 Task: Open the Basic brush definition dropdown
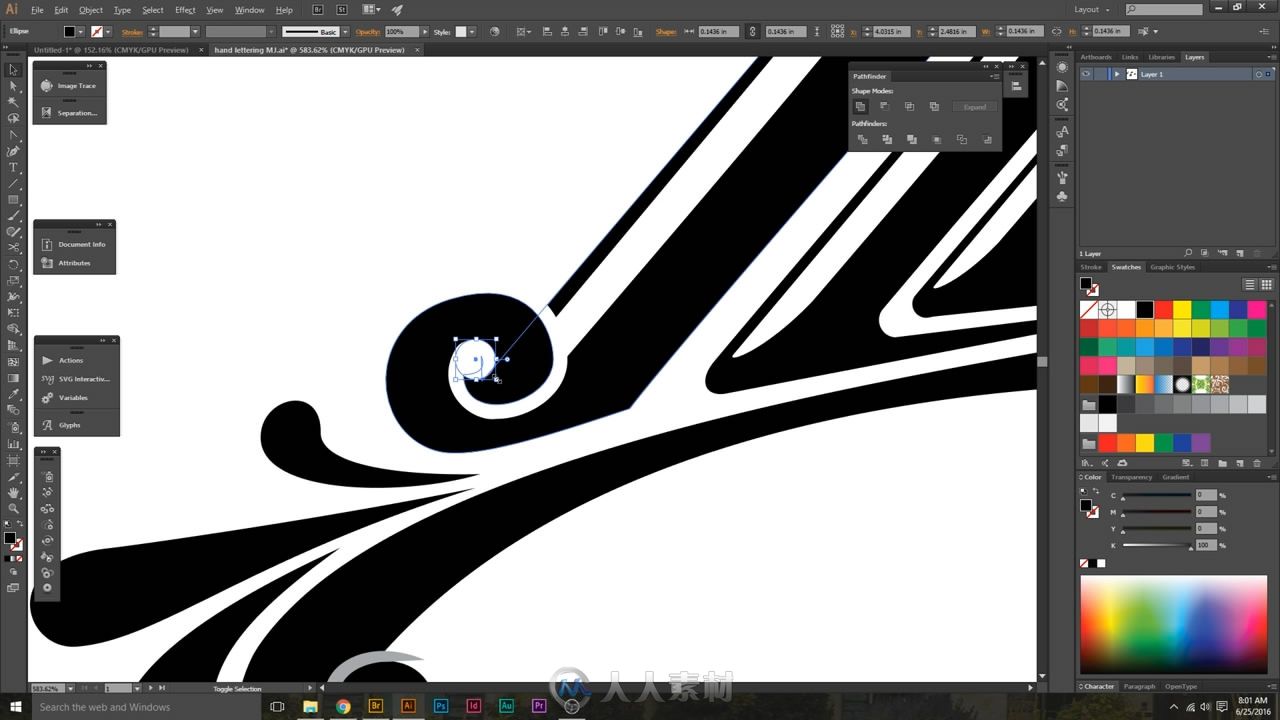point(343,32)
